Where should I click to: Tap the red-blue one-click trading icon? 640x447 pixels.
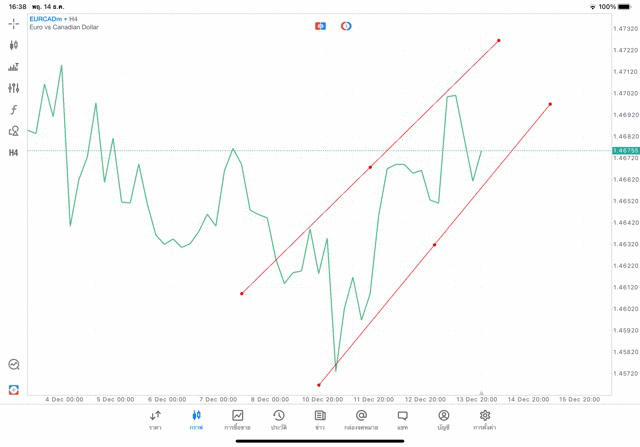pyautogui.click(x=320, y=25)
